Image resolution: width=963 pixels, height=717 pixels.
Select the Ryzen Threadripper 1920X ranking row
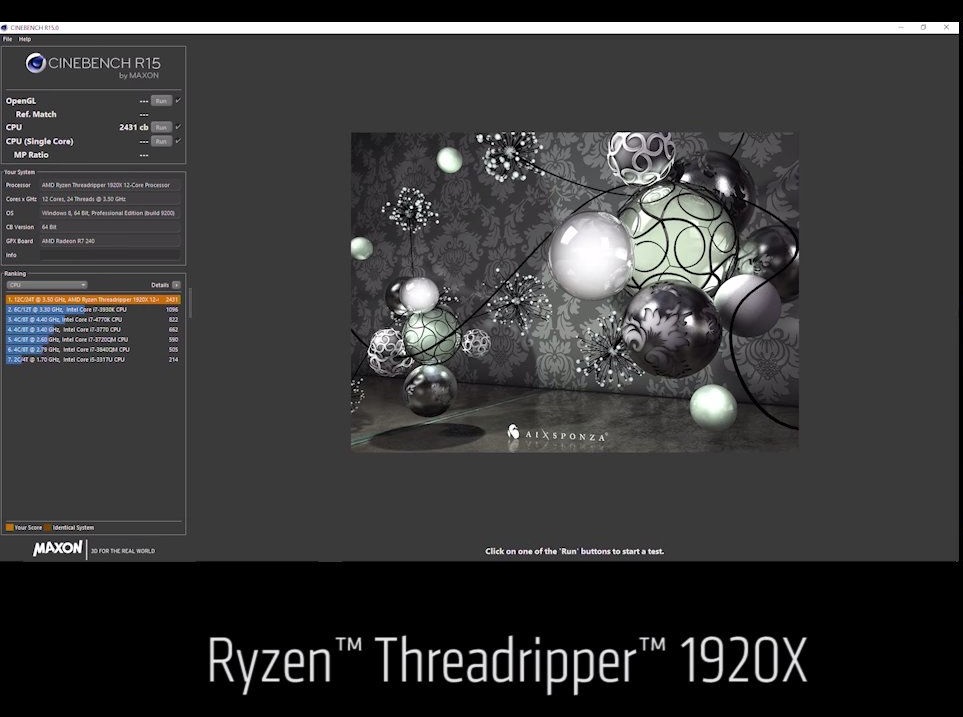click(x=93, y=299)
